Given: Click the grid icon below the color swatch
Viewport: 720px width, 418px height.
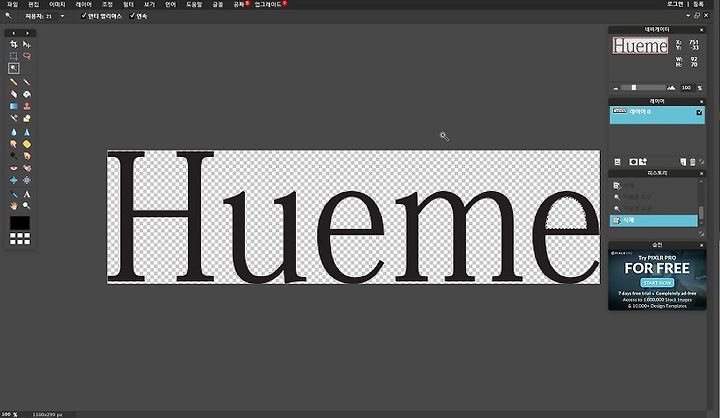Looking at the screenshot, I should pos(20,238).
